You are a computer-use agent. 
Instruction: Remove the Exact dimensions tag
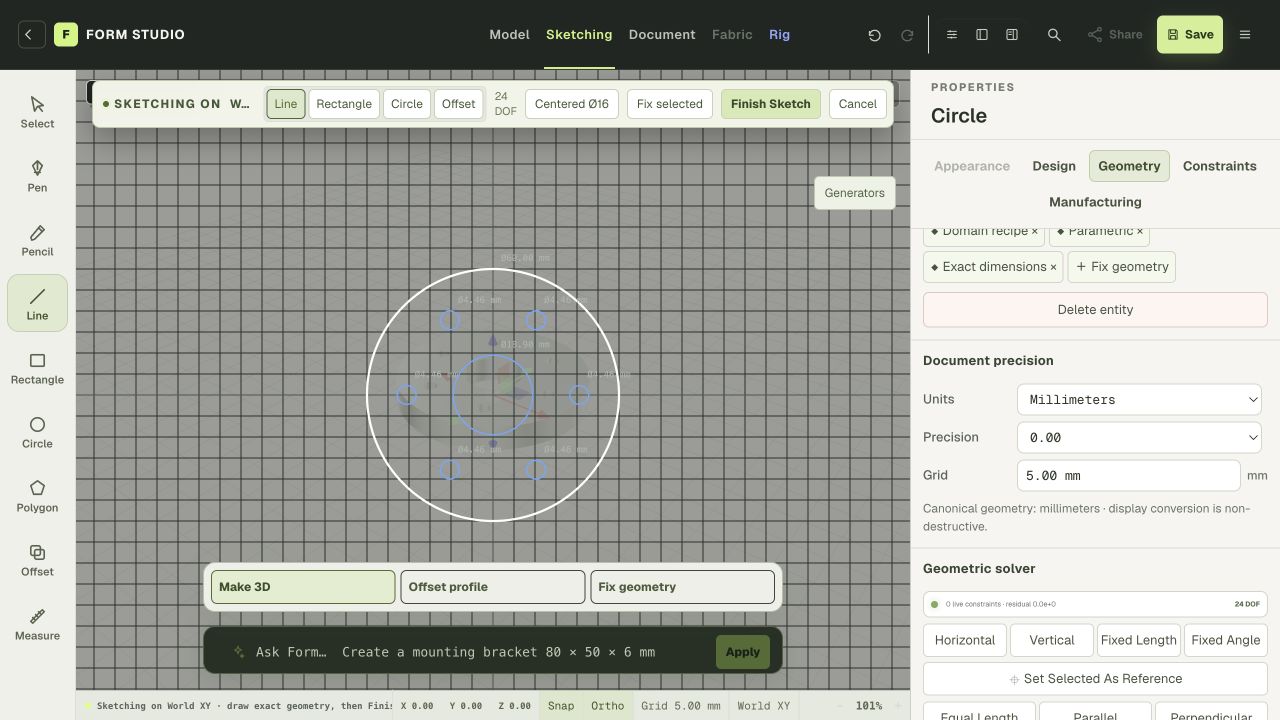tap(1053, 267)
